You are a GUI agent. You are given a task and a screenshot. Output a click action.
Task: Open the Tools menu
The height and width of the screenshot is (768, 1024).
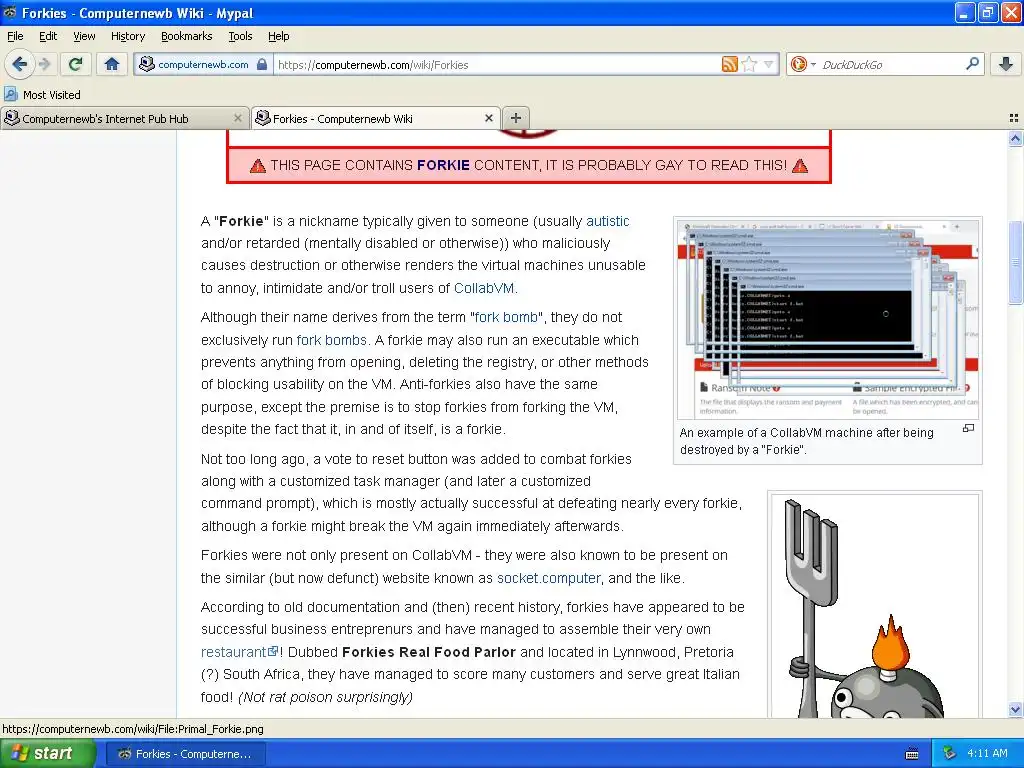(240, 36)
